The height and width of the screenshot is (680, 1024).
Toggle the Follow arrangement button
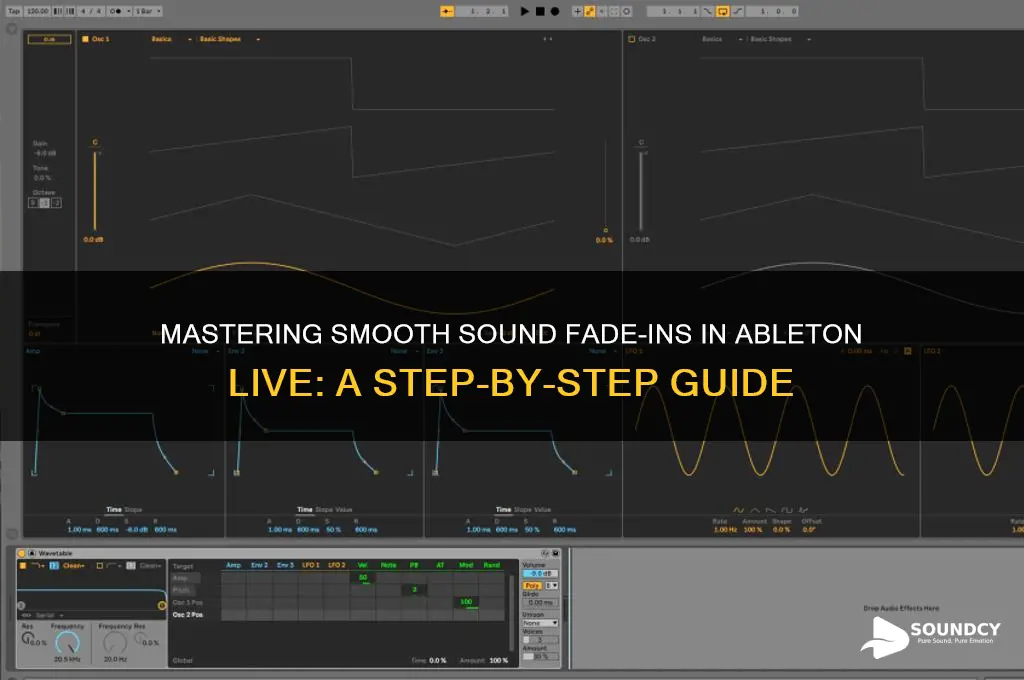[447, 11]
